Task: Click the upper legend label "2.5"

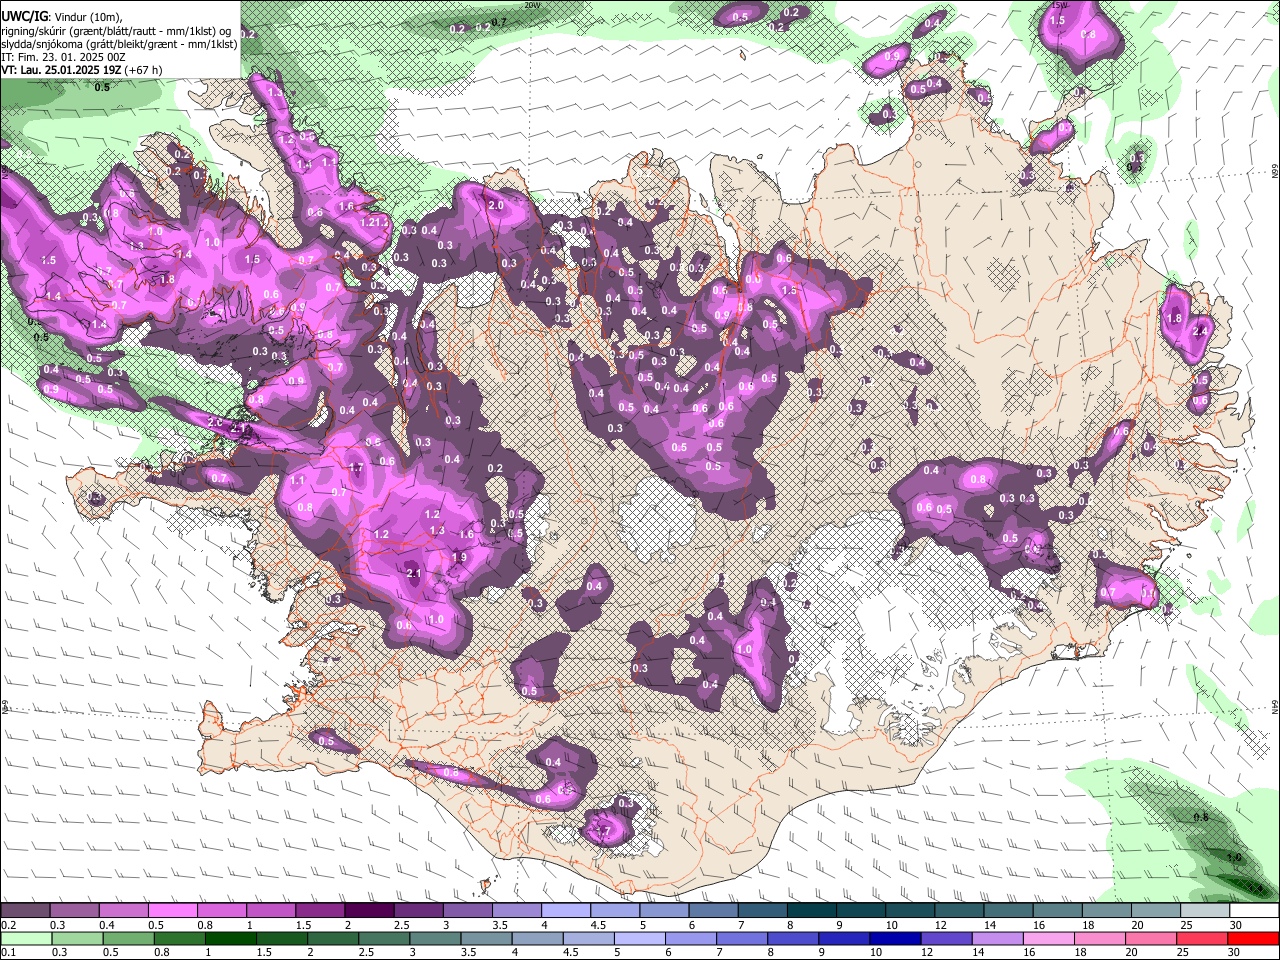Action: [x=400, y=925]
